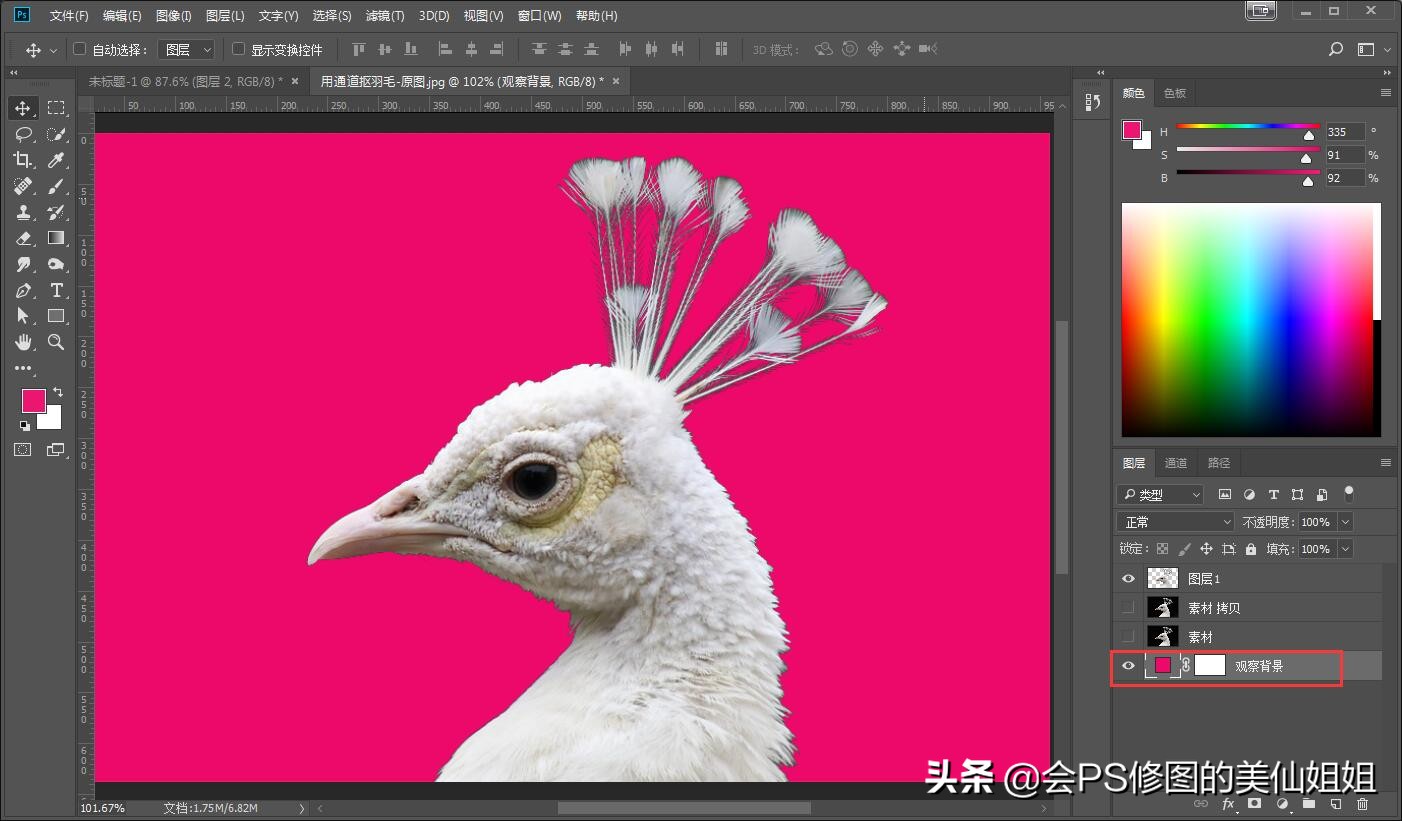
Task: Select the Eraser tool
Action: 23,238
